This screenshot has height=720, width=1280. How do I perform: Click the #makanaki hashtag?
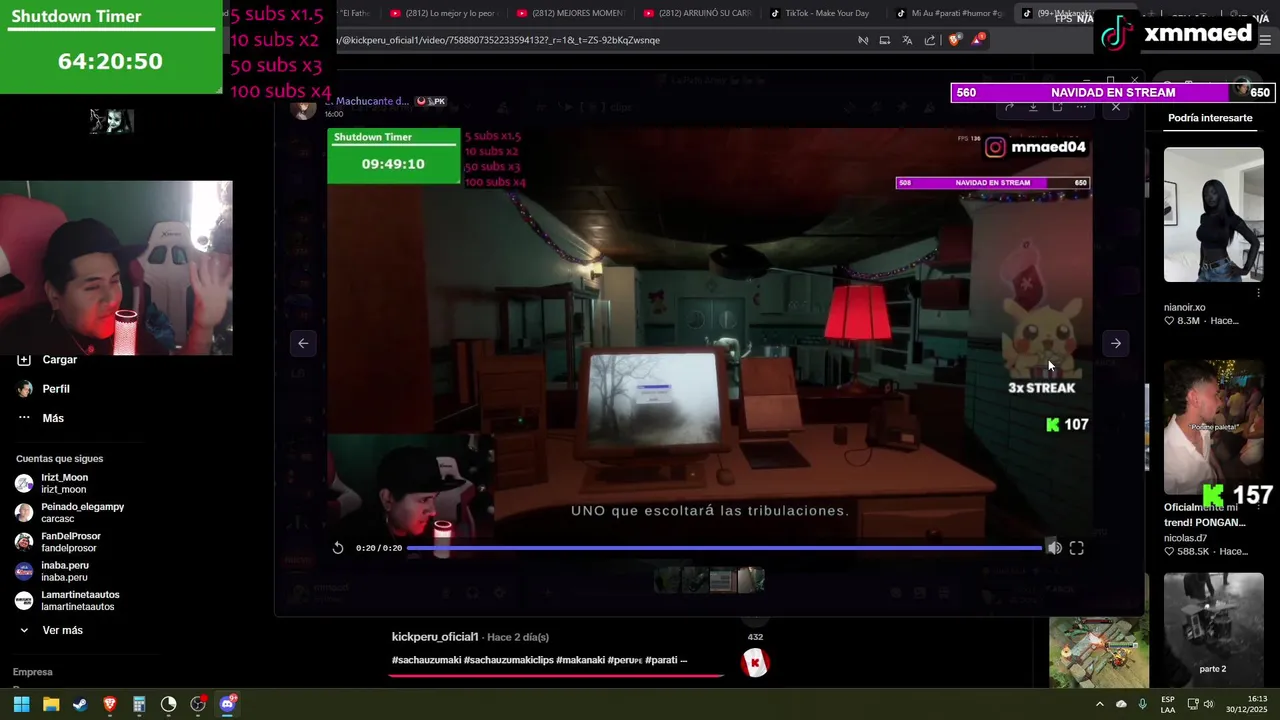[x=580, y=660]
